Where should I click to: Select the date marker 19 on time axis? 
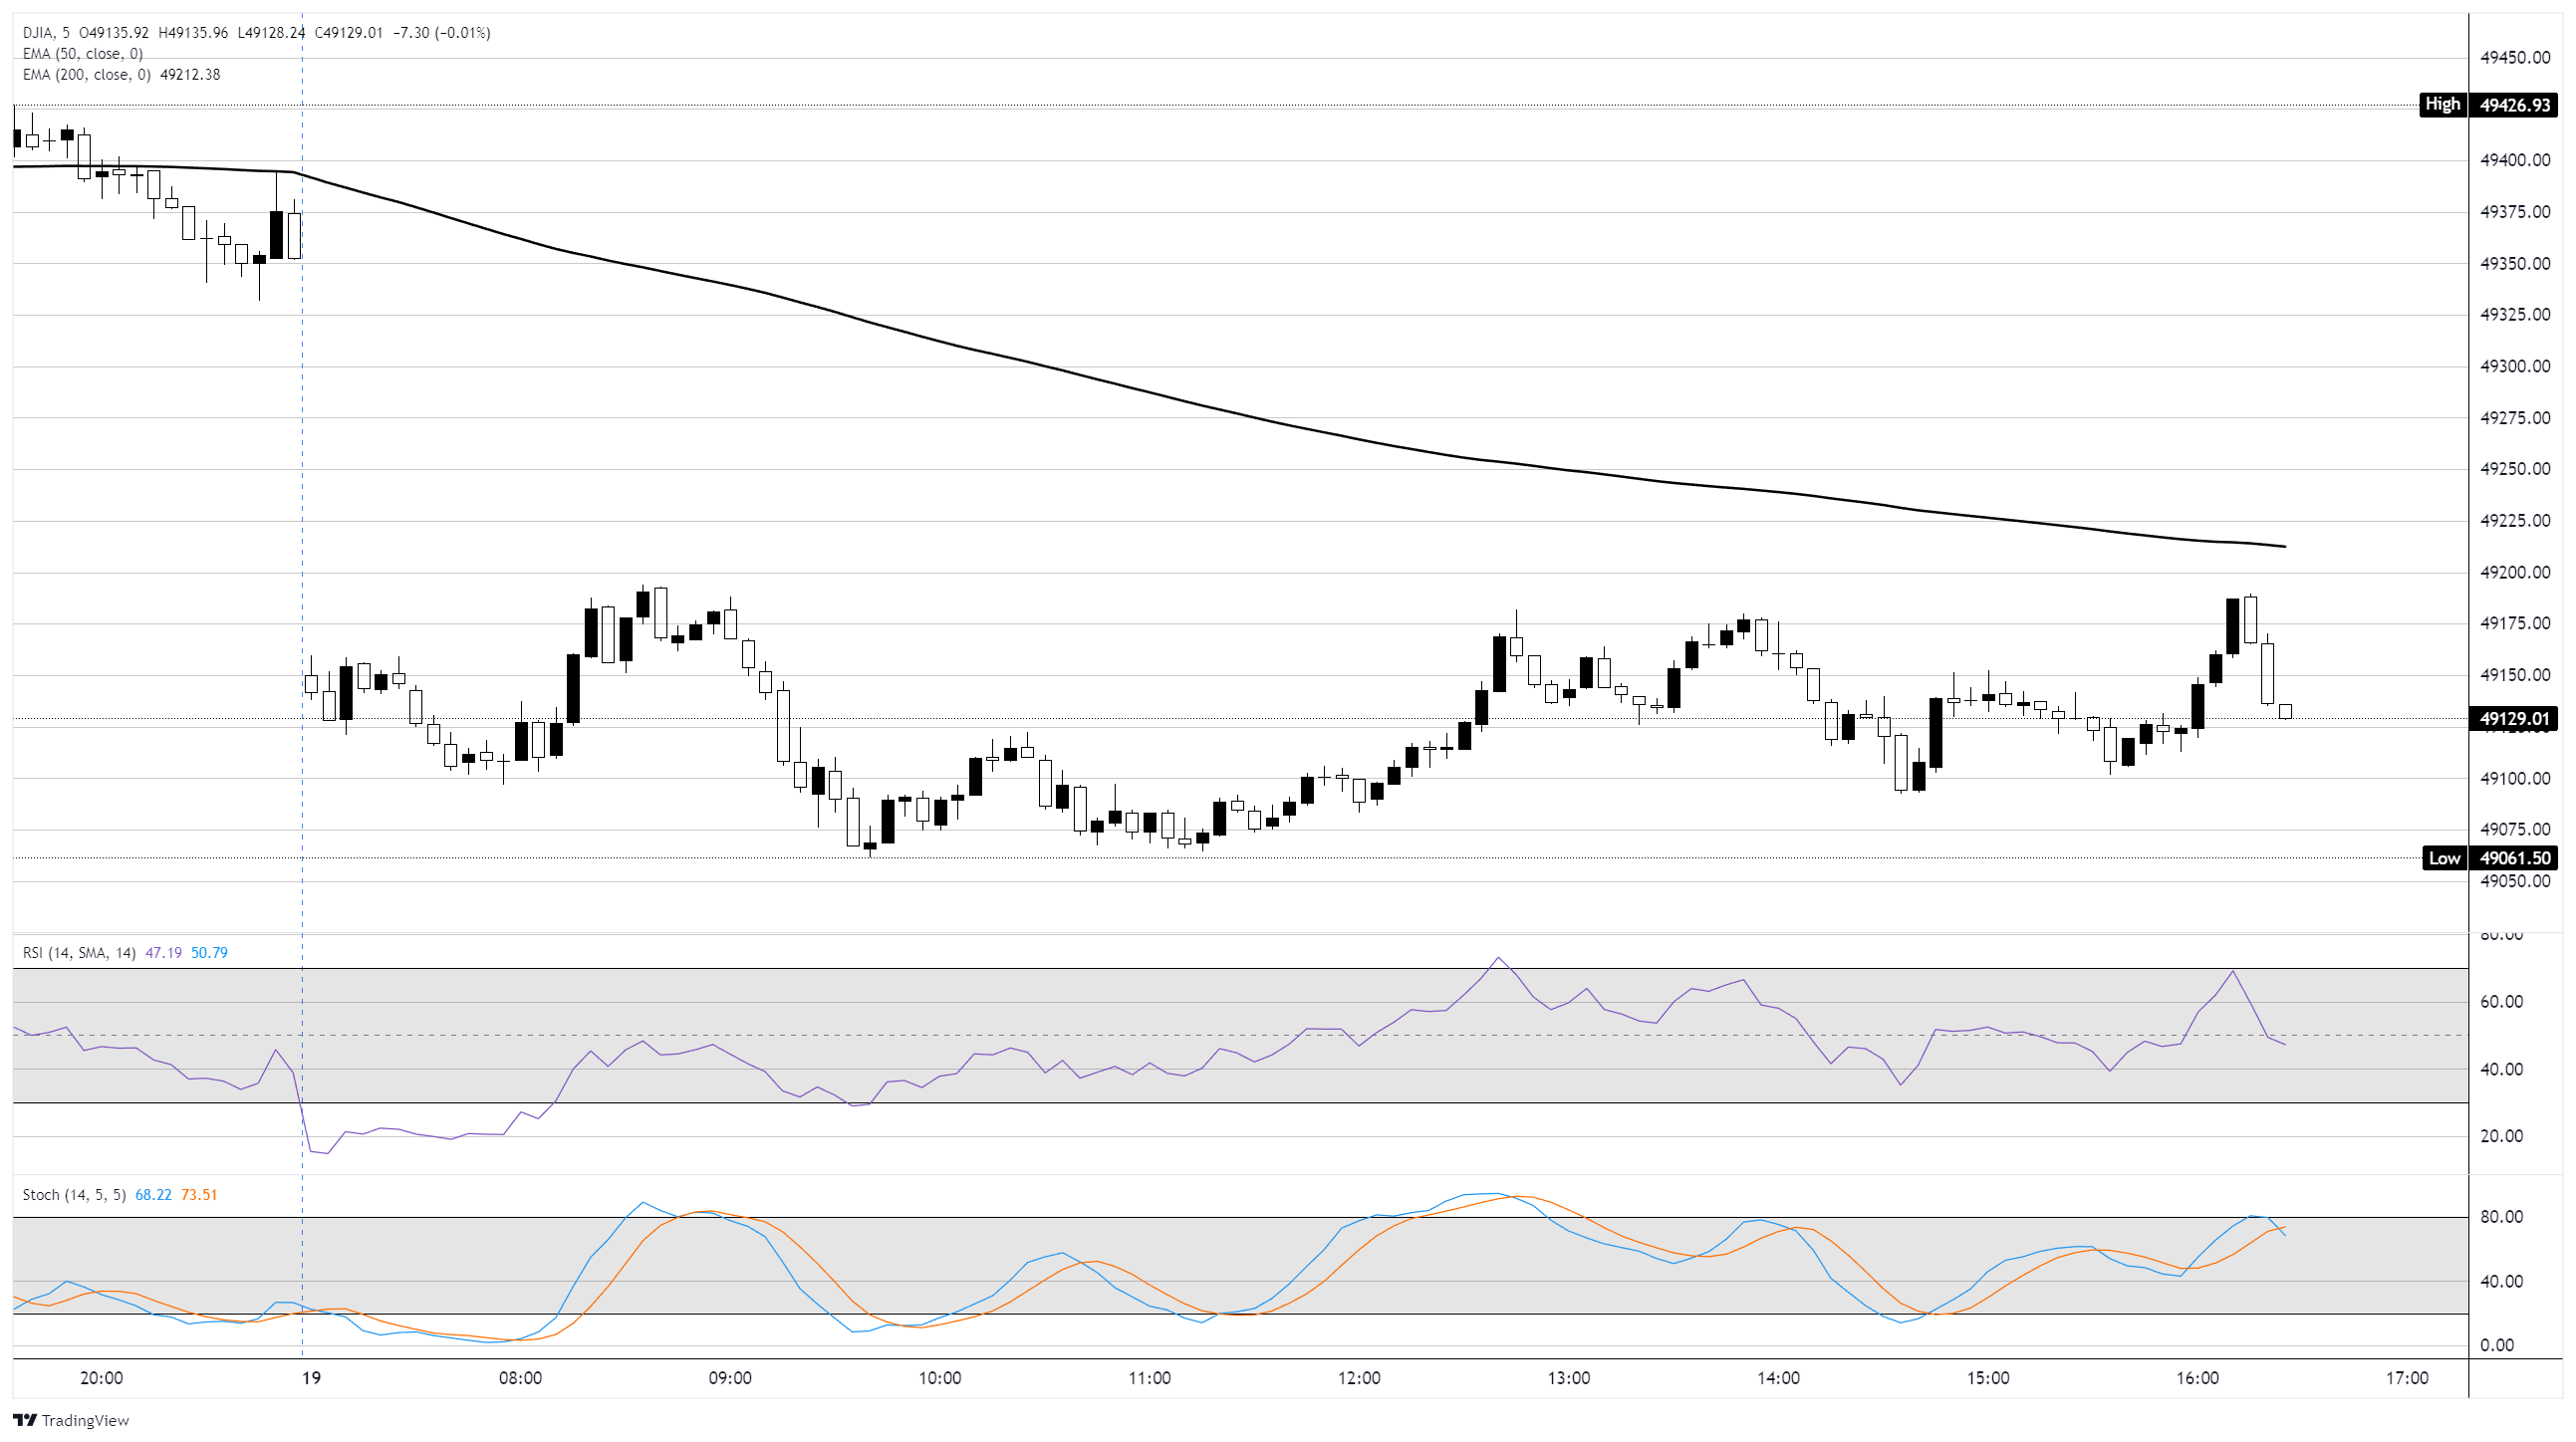tap(312, 1378)
